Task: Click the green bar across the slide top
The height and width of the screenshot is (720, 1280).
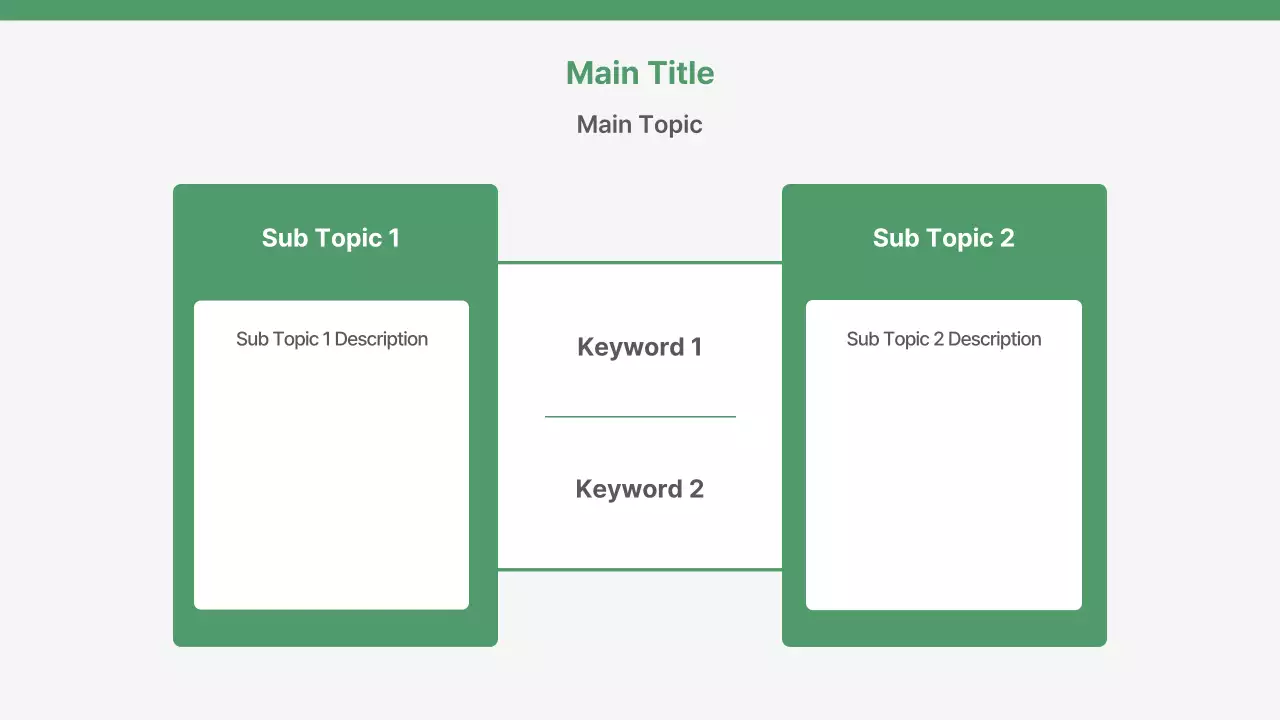Action: [640, 10]
